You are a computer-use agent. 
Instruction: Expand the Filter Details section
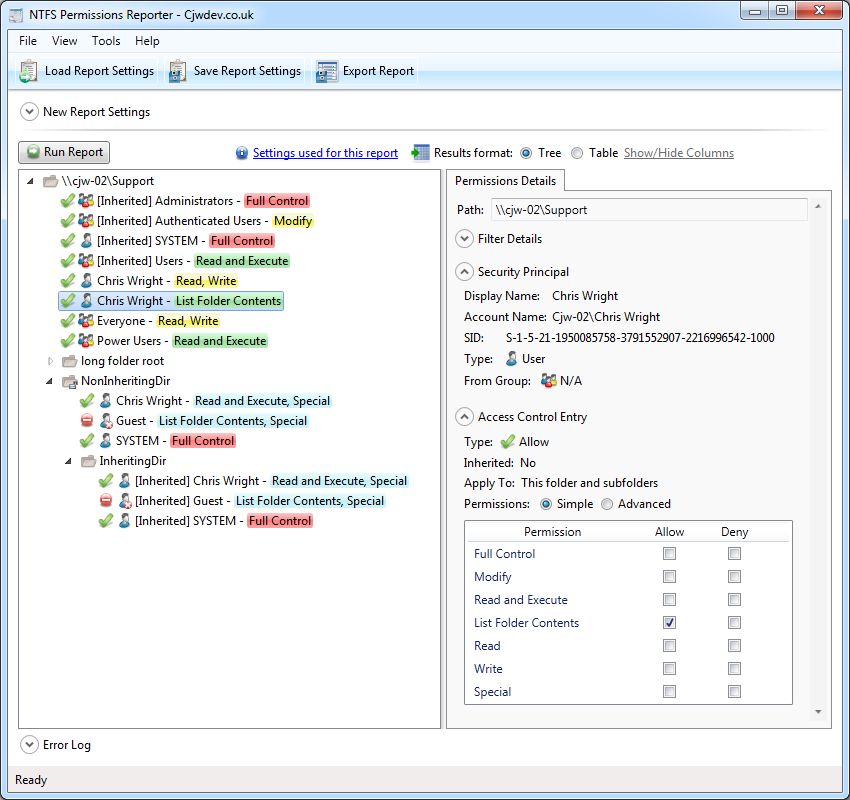point(464,239)
